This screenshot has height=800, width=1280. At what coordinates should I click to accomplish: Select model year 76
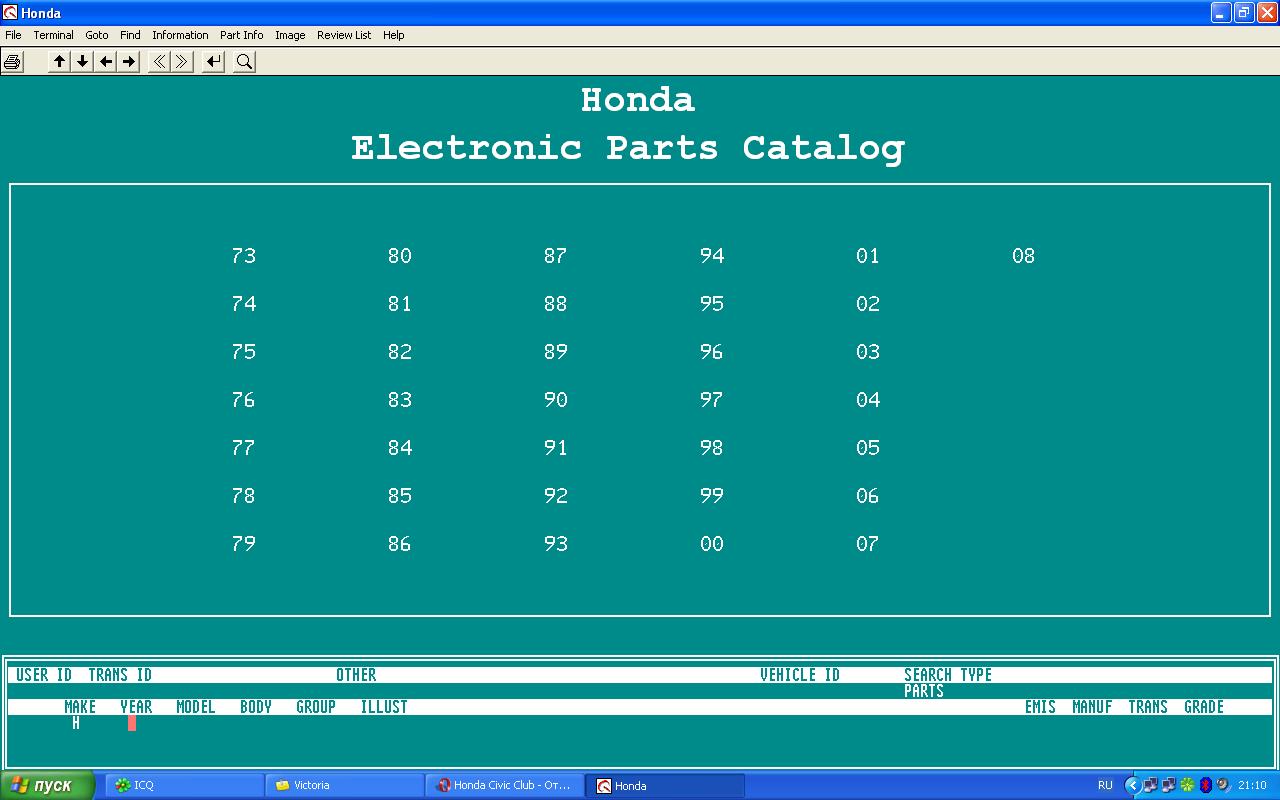(244, 400)
